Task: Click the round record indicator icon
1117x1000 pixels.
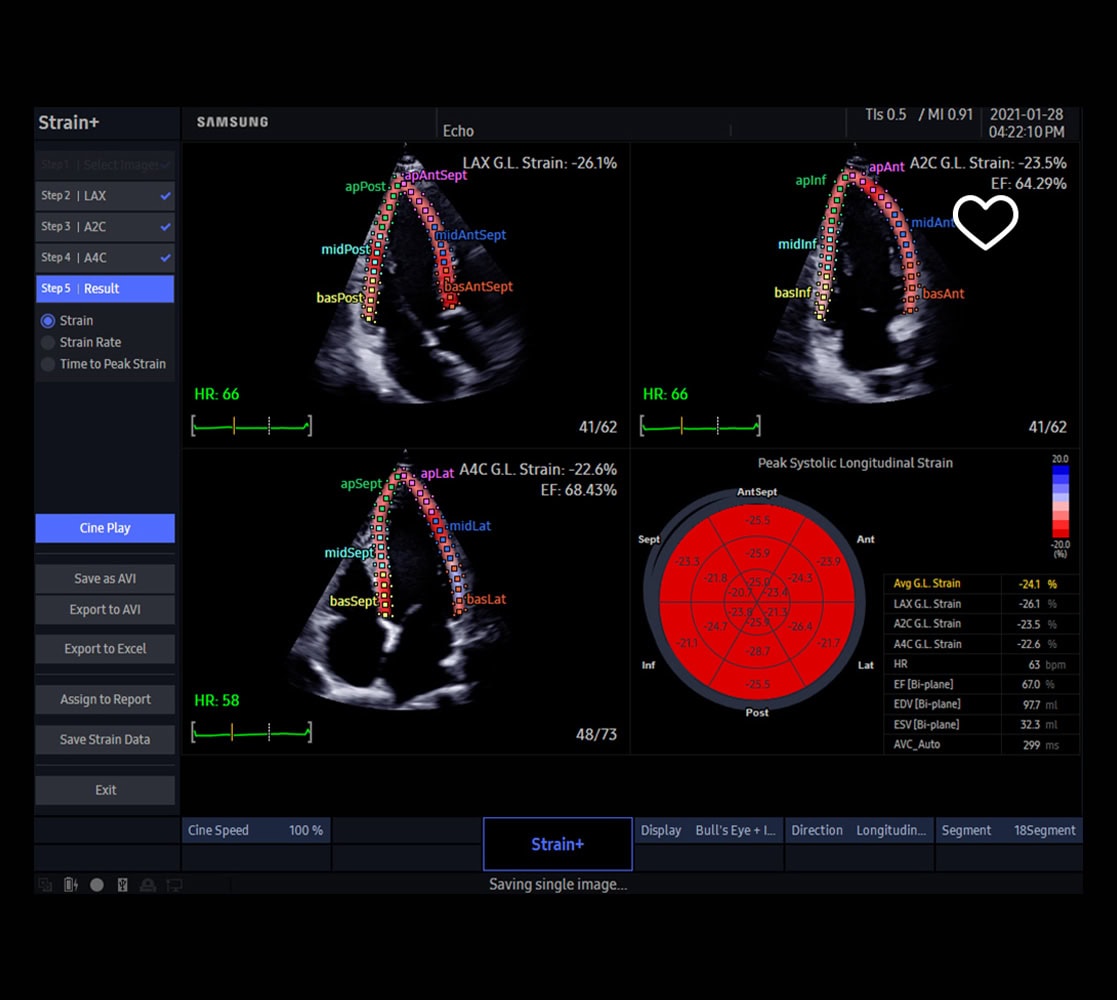Action: 97,884
